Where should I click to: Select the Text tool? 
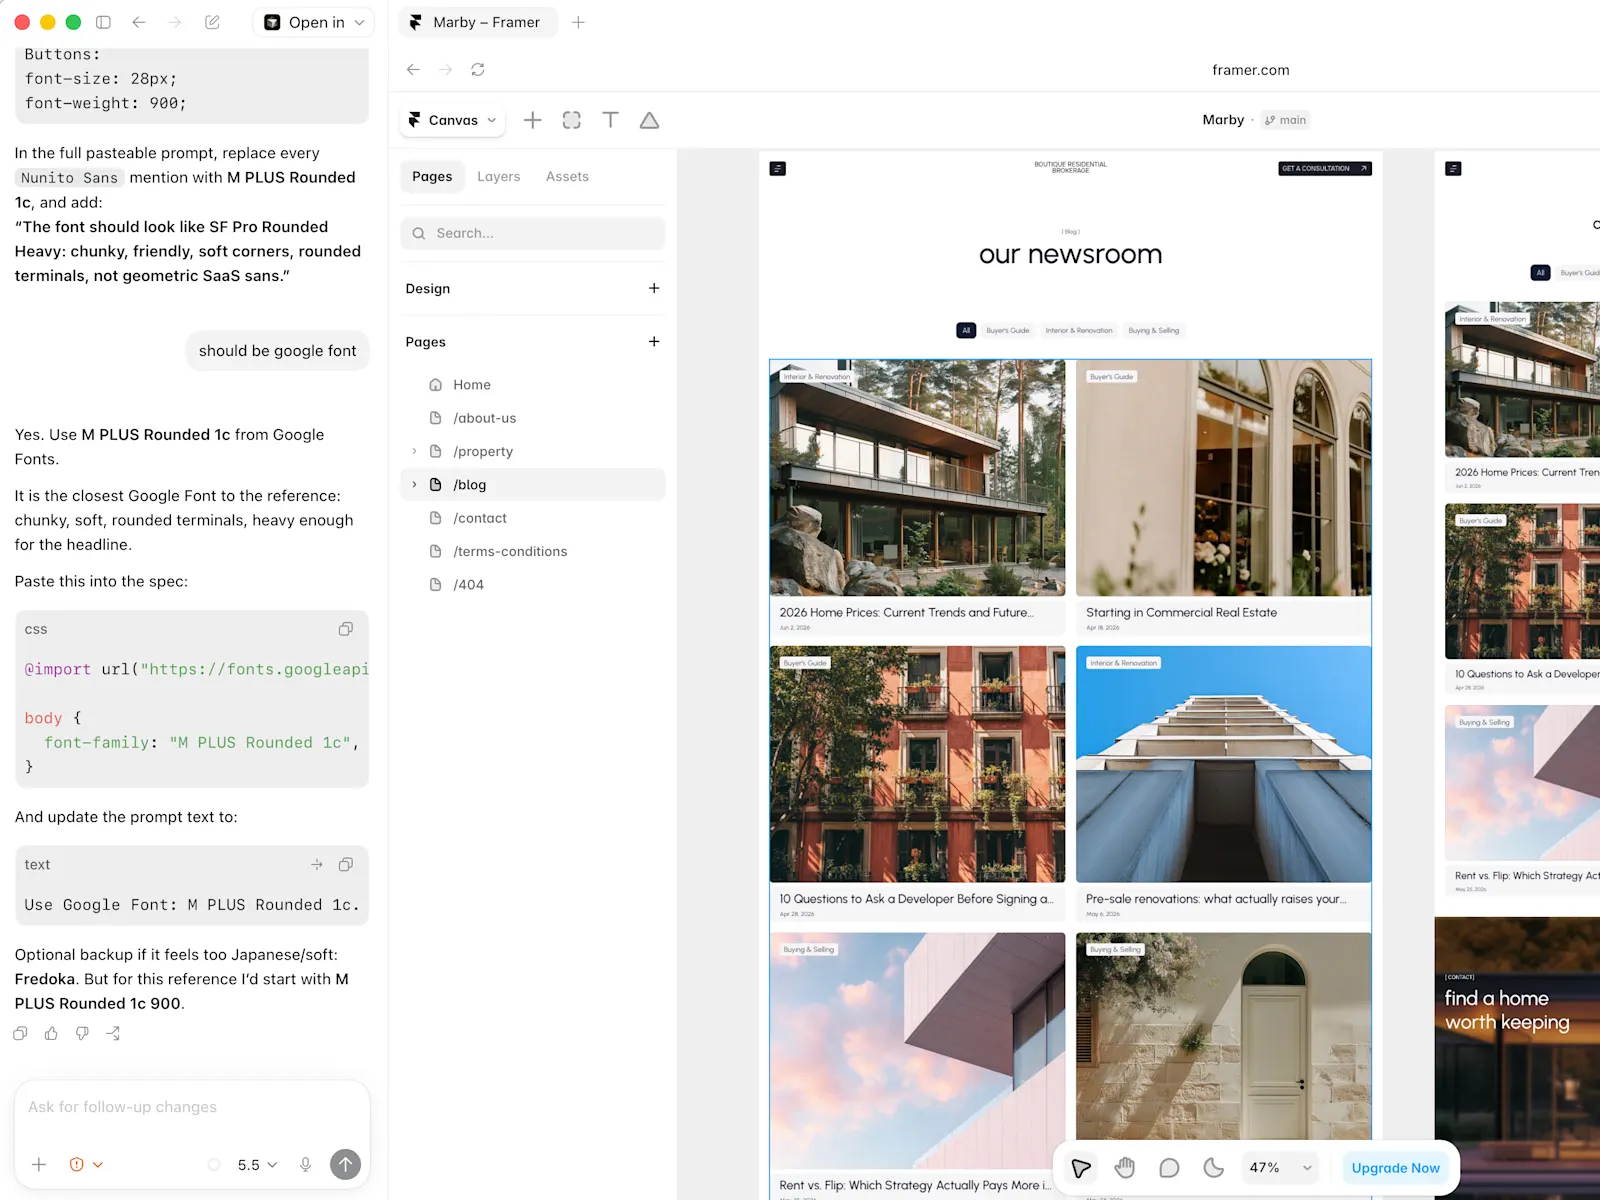pos(610,120)
